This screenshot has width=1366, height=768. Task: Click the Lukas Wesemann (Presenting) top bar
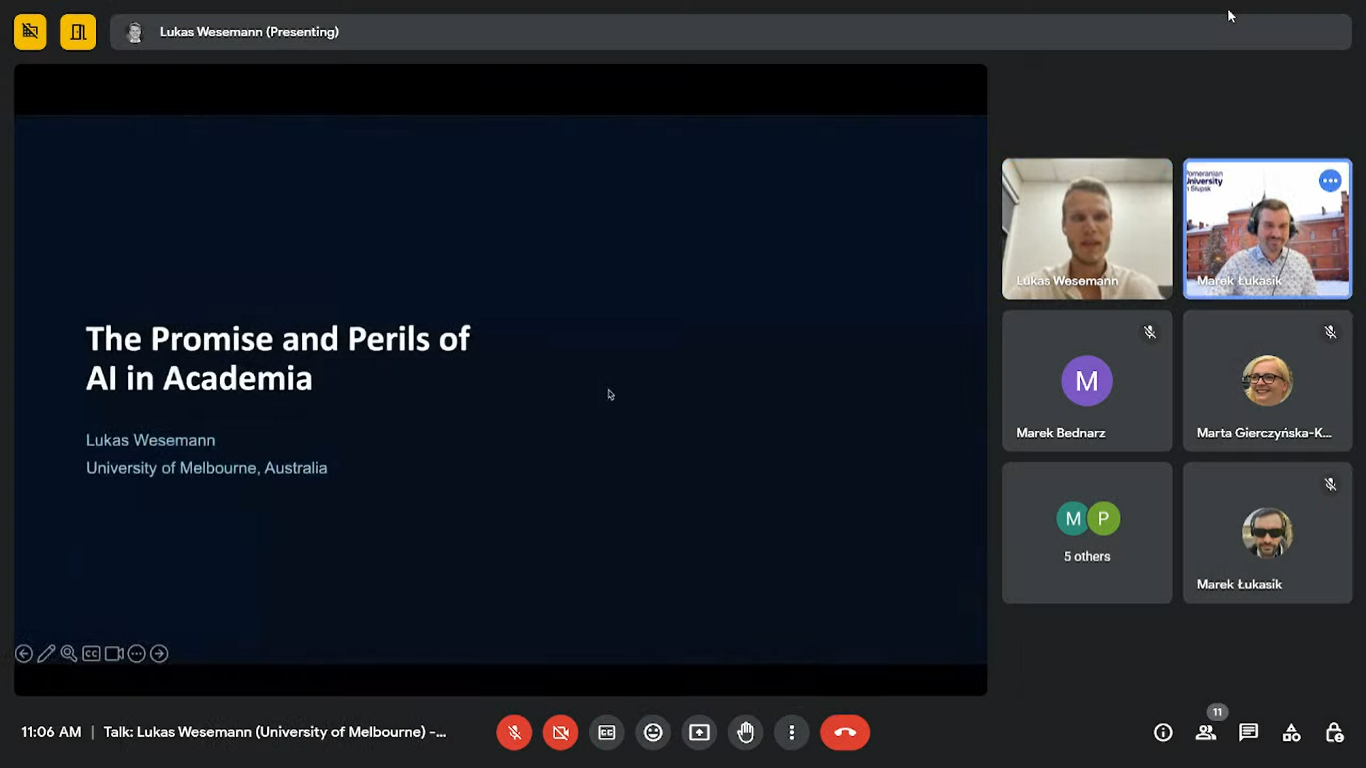249,32
